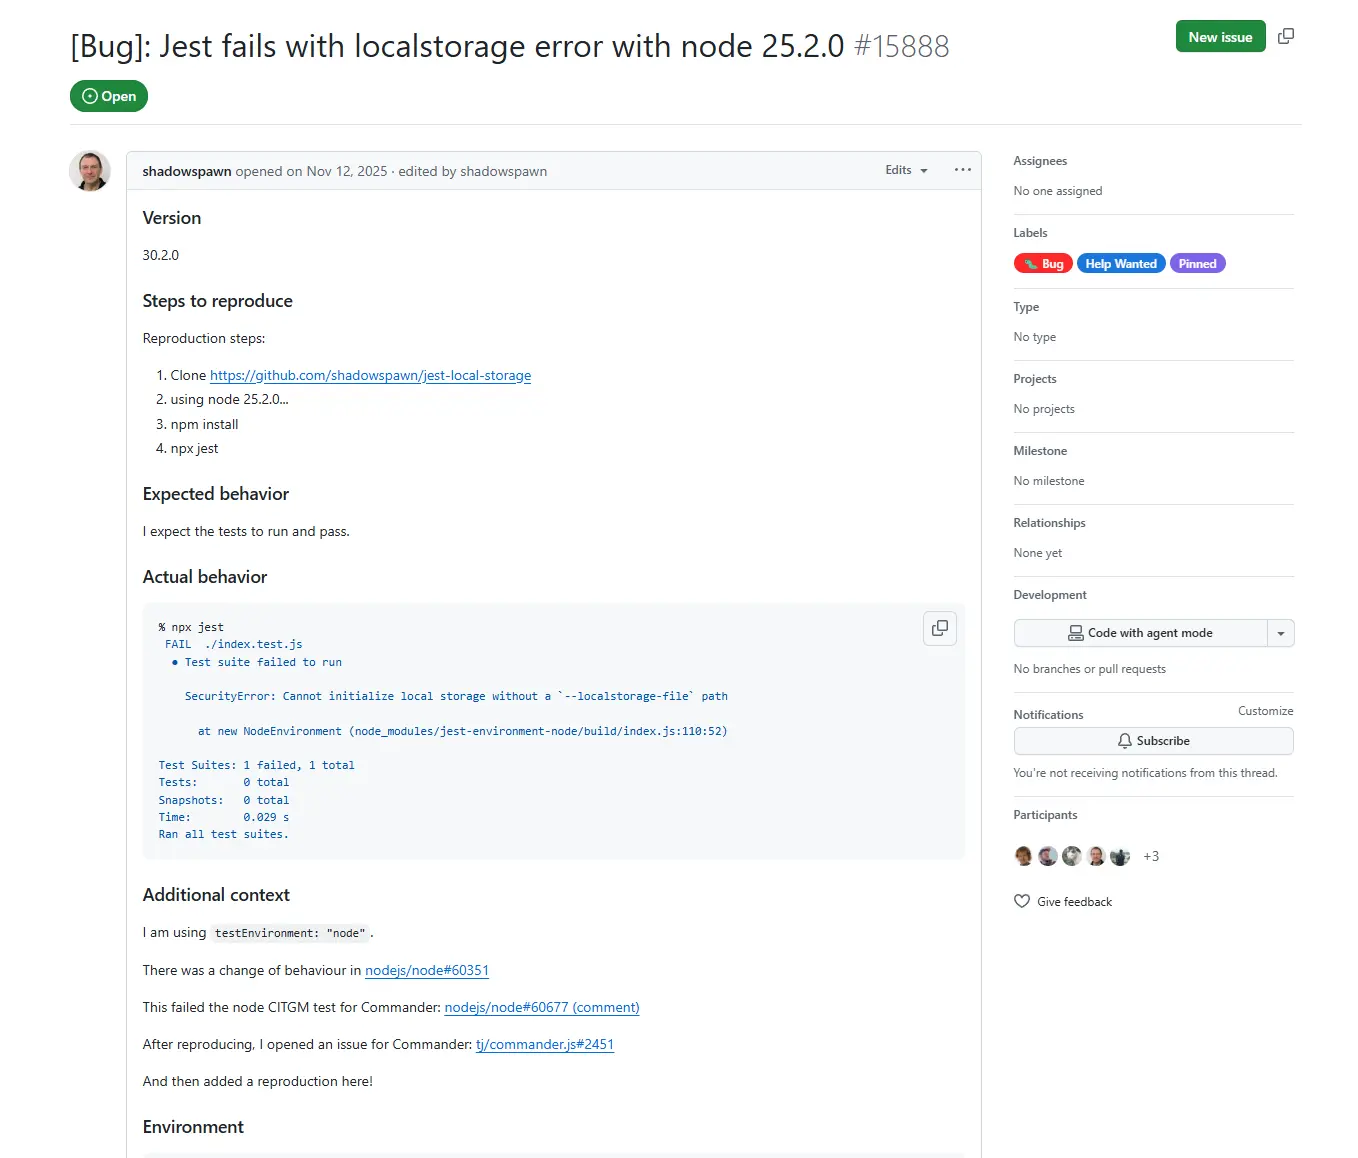The height and width of the screenshot is (1158, 1358).
Task: Click the New issue button
Action: [1220, 35]
